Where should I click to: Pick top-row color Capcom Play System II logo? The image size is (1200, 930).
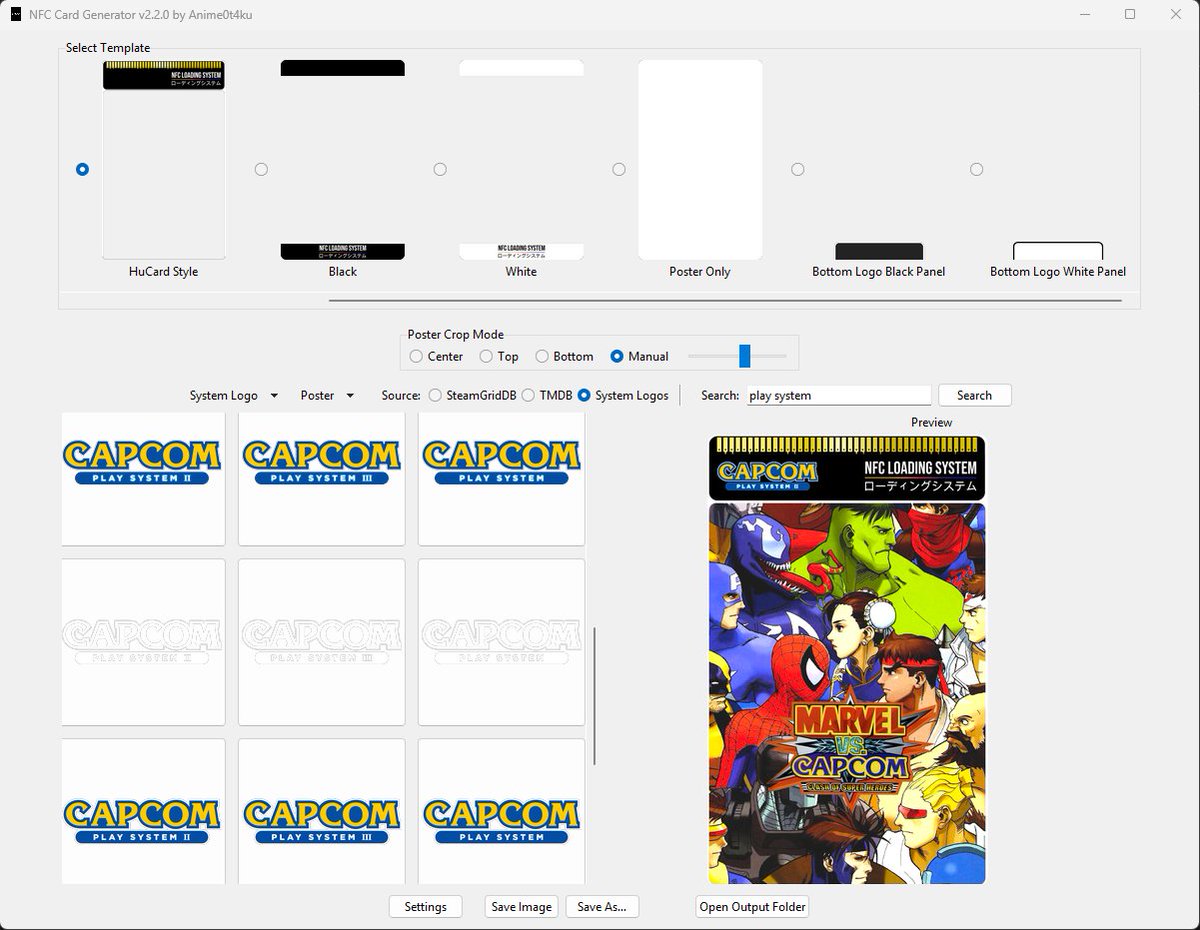pyautogui.click(x=142, y=479)
